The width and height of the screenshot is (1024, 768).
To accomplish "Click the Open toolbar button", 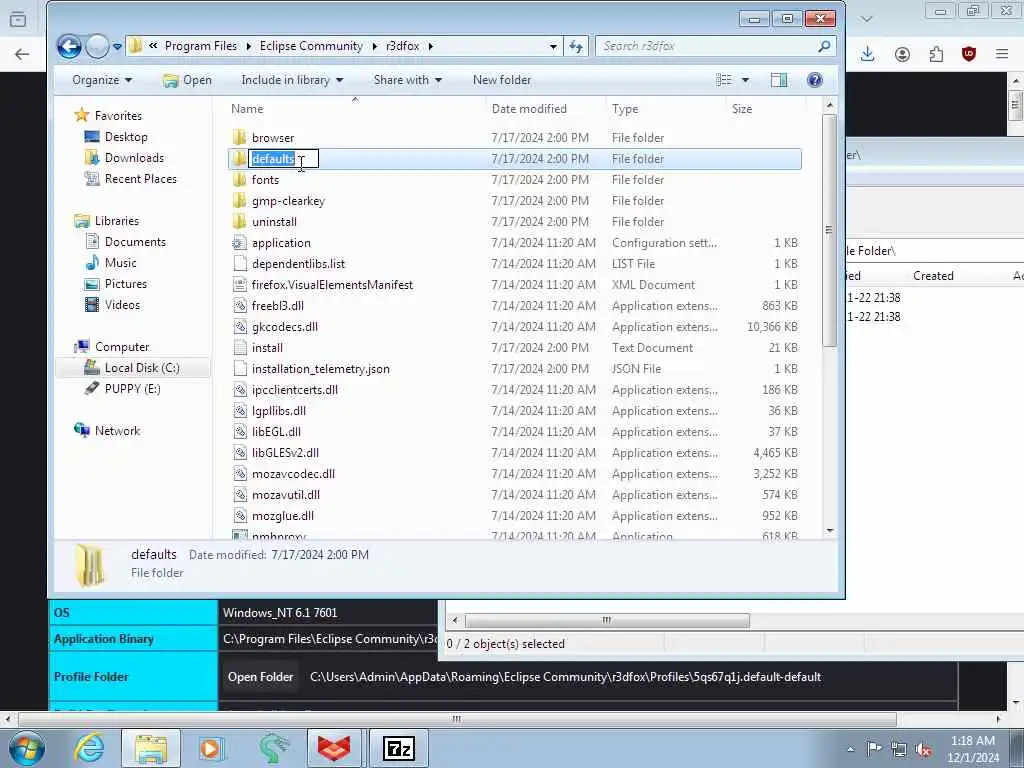I will coord(187,80).
